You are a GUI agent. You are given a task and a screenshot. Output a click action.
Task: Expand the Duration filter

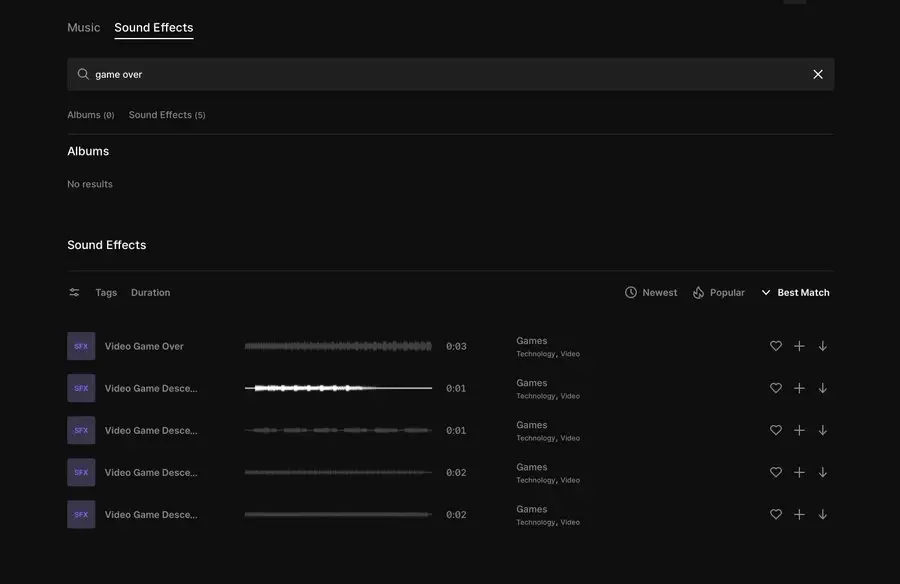pyautogui.click(x=150, y=293)
